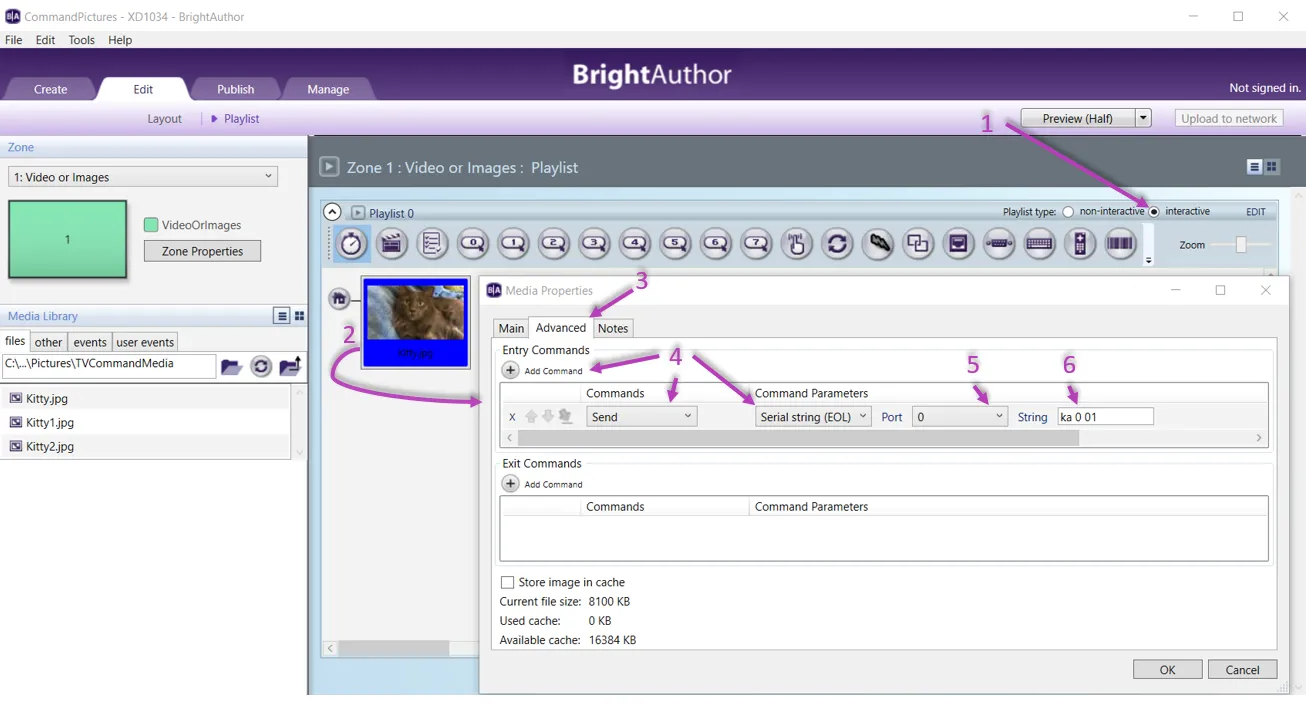The width and height of the screenshot is (1306, 717).
Task: Open the Send command dropdown
Action: [x=642, y=417]
